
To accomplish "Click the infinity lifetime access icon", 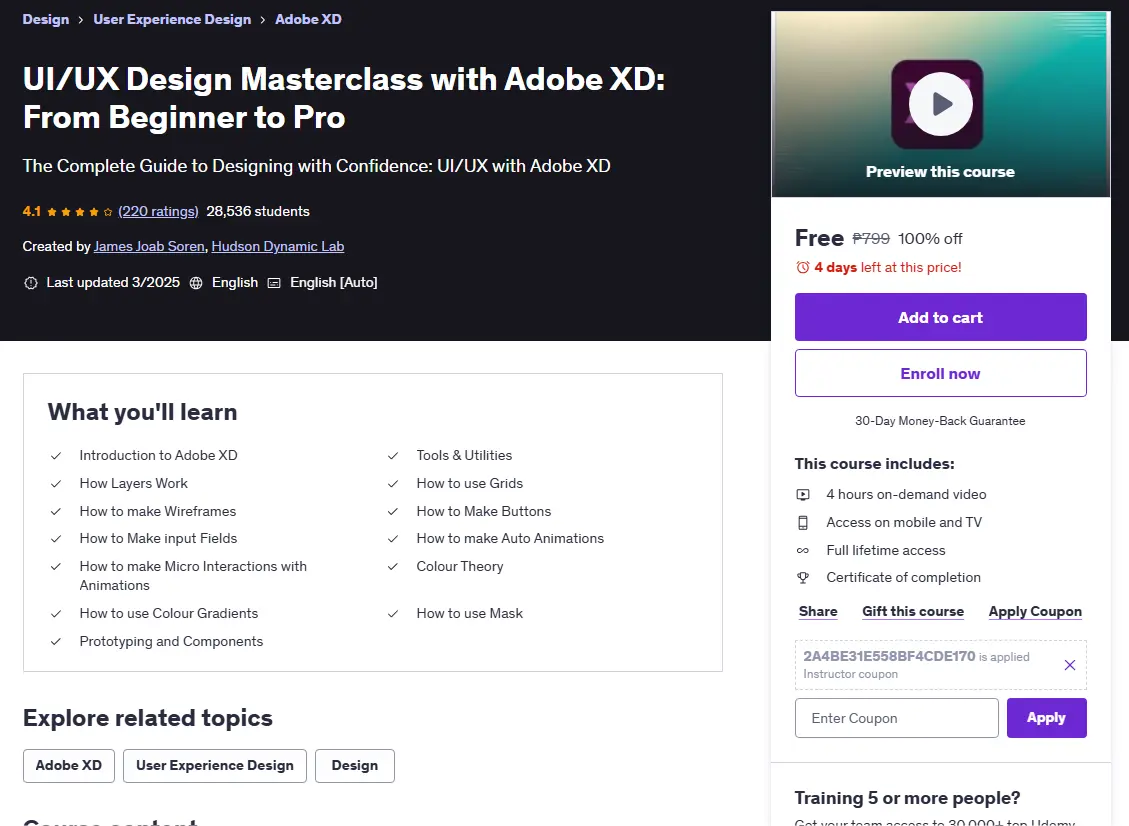I will (x=803, y=550).
